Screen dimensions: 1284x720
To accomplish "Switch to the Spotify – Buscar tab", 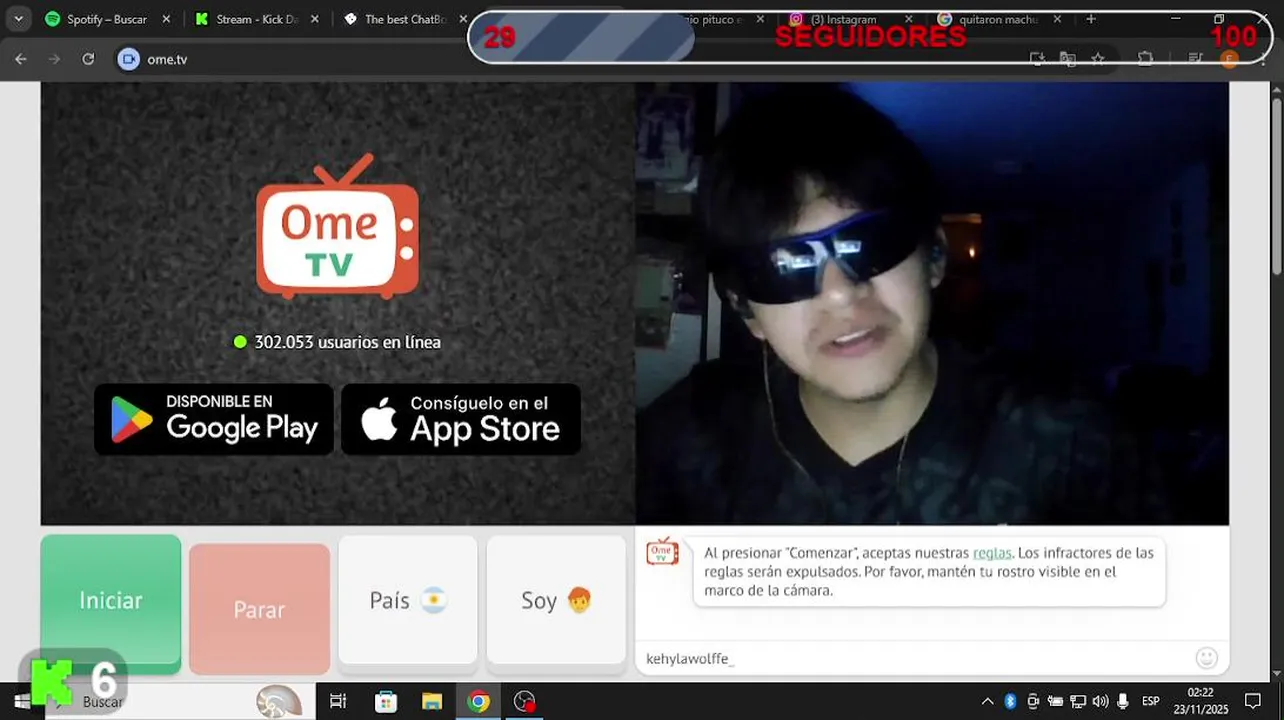I will (x=107, y=19).
